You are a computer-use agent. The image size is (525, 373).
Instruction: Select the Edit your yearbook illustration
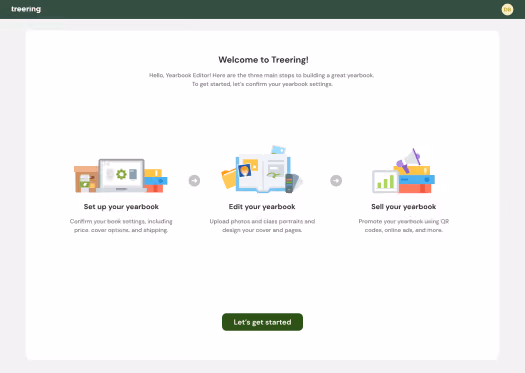click(262, 169)
